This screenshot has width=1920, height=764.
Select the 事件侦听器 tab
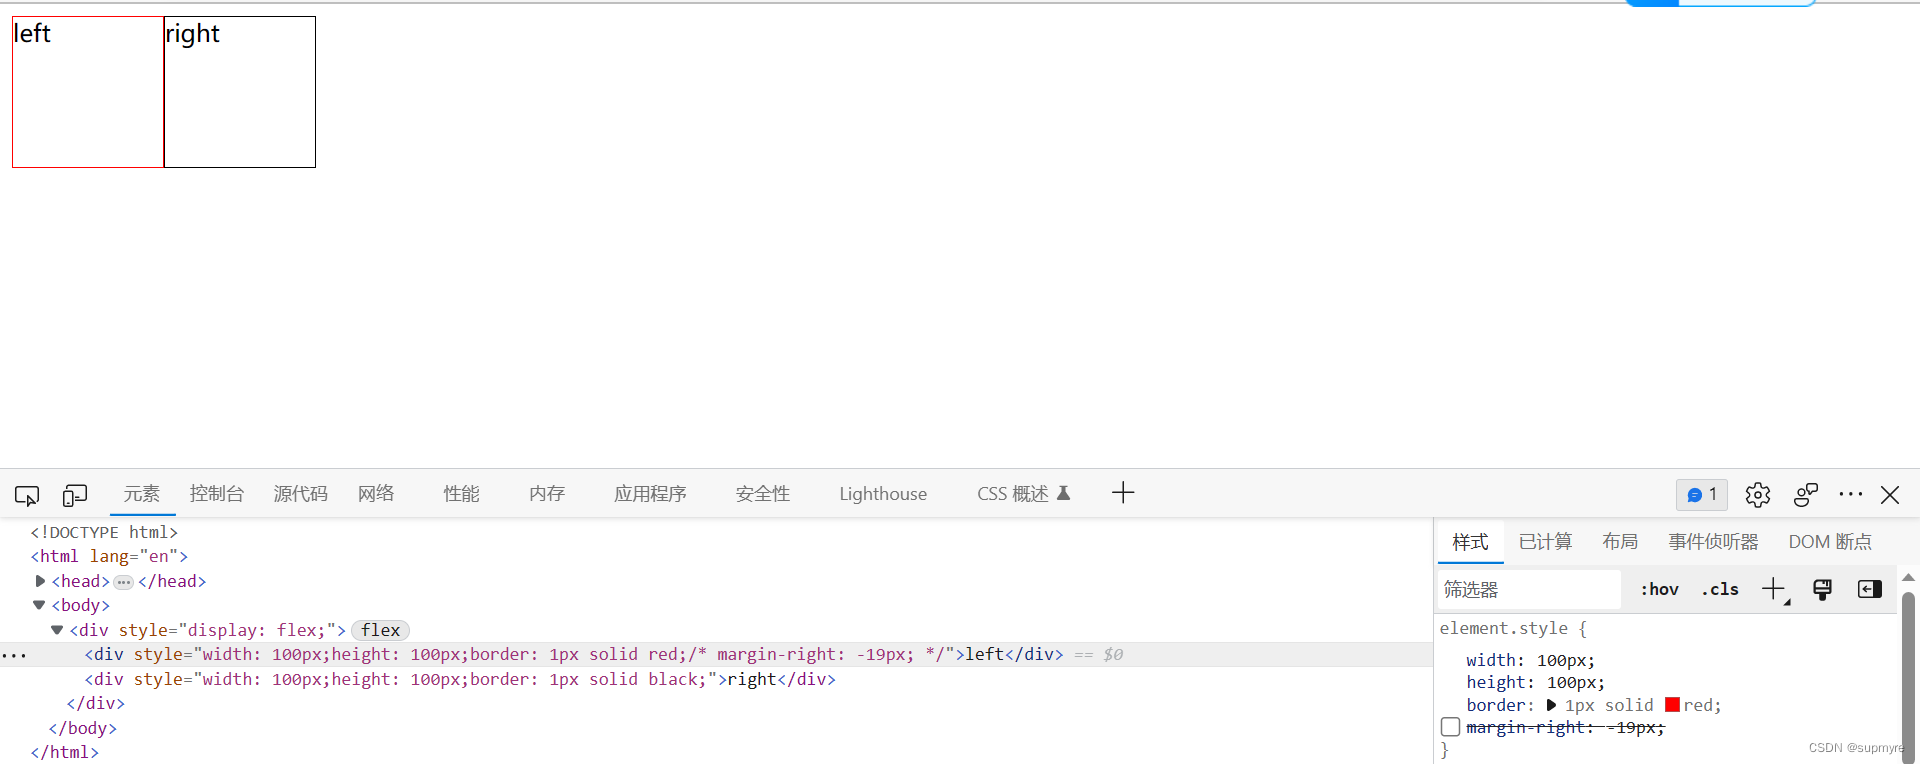pyautogui.click(x=1713, y=541)
